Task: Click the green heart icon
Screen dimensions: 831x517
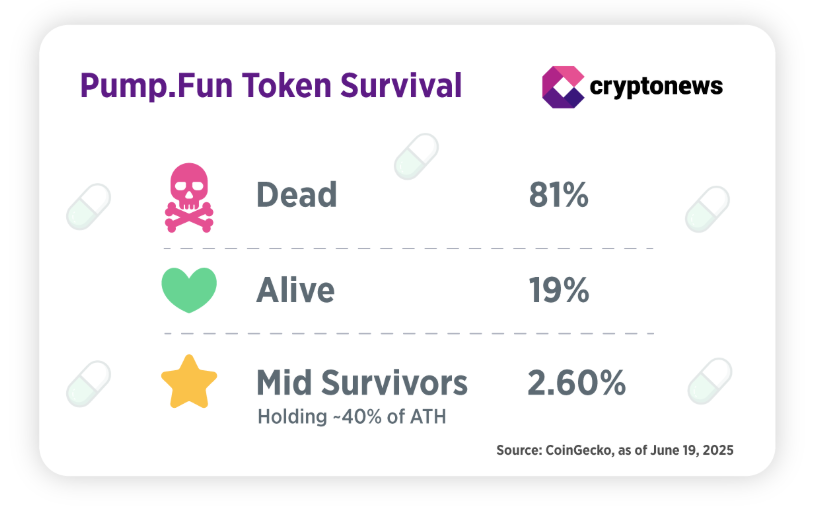Action: tap(189, 290)
